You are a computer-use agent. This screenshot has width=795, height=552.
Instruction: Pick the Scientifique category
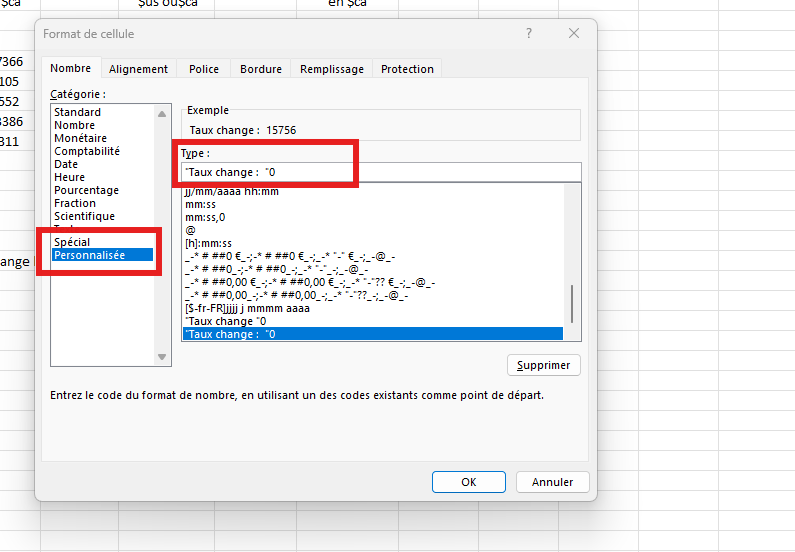click(x=84, y=216)
